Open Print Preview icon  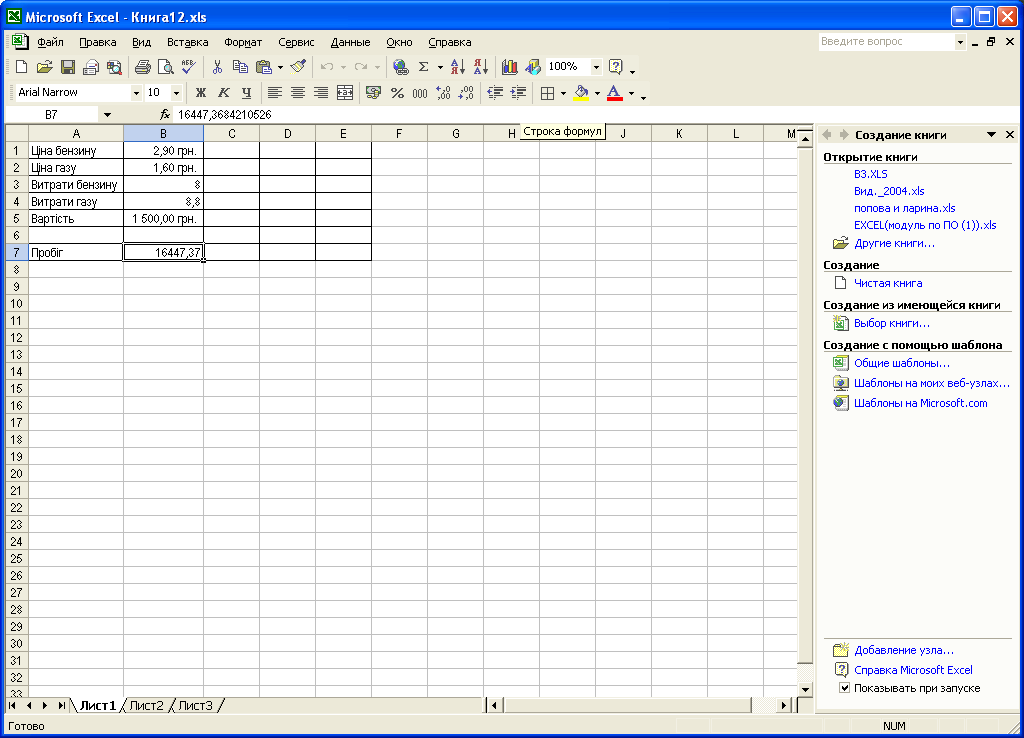(x=166, y=67)
